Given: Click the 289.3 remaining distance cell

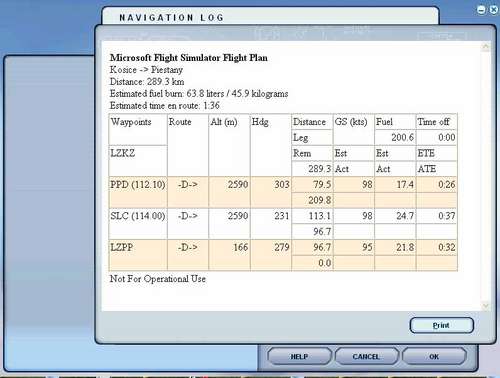Looking at the screenshot, I should (x=312, y=169).
